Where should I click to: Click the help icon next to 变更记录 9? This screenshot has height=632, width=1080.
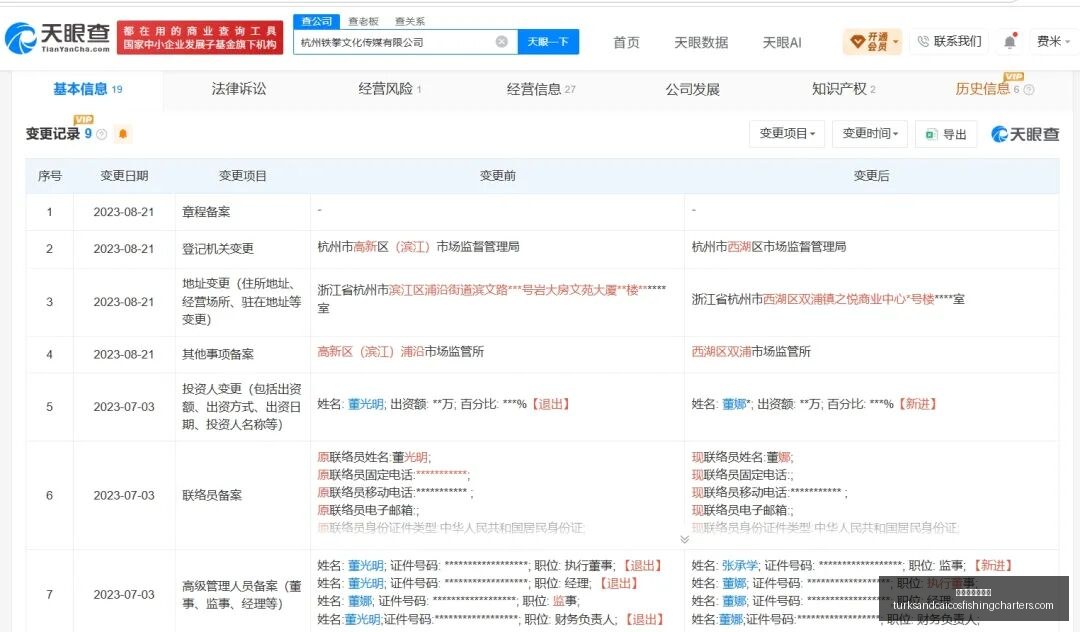[102, 134]
